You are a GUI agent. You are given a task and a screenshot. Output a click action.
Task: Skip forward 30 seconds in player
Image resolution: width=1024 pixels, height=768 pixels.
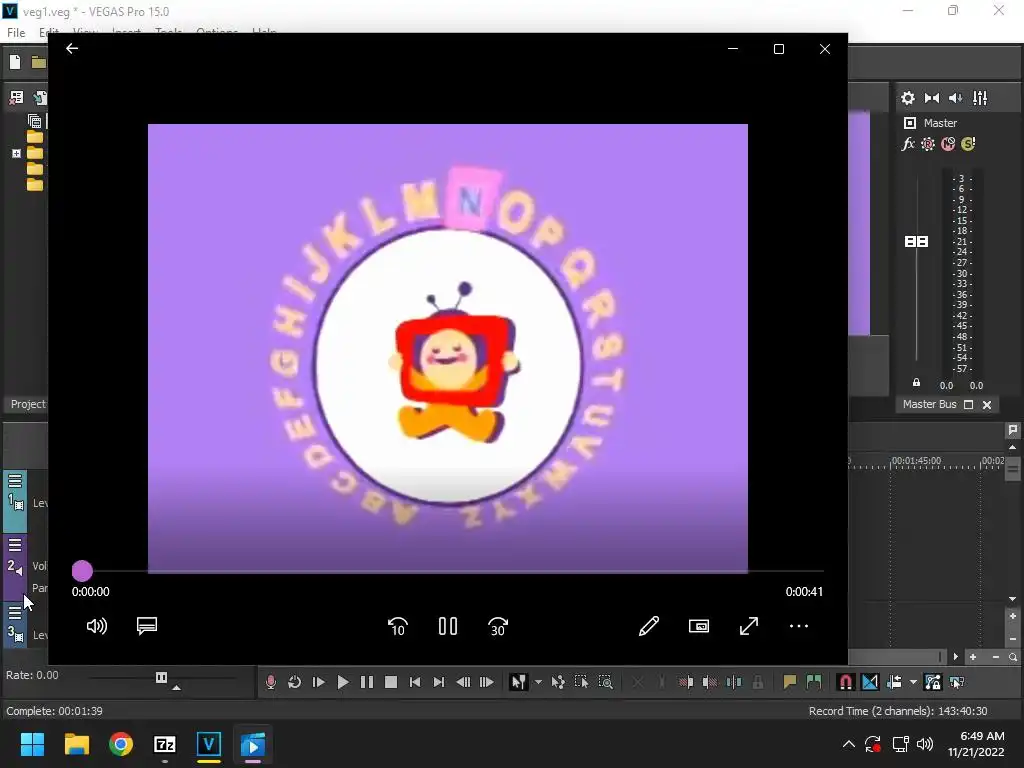[498, 626]
